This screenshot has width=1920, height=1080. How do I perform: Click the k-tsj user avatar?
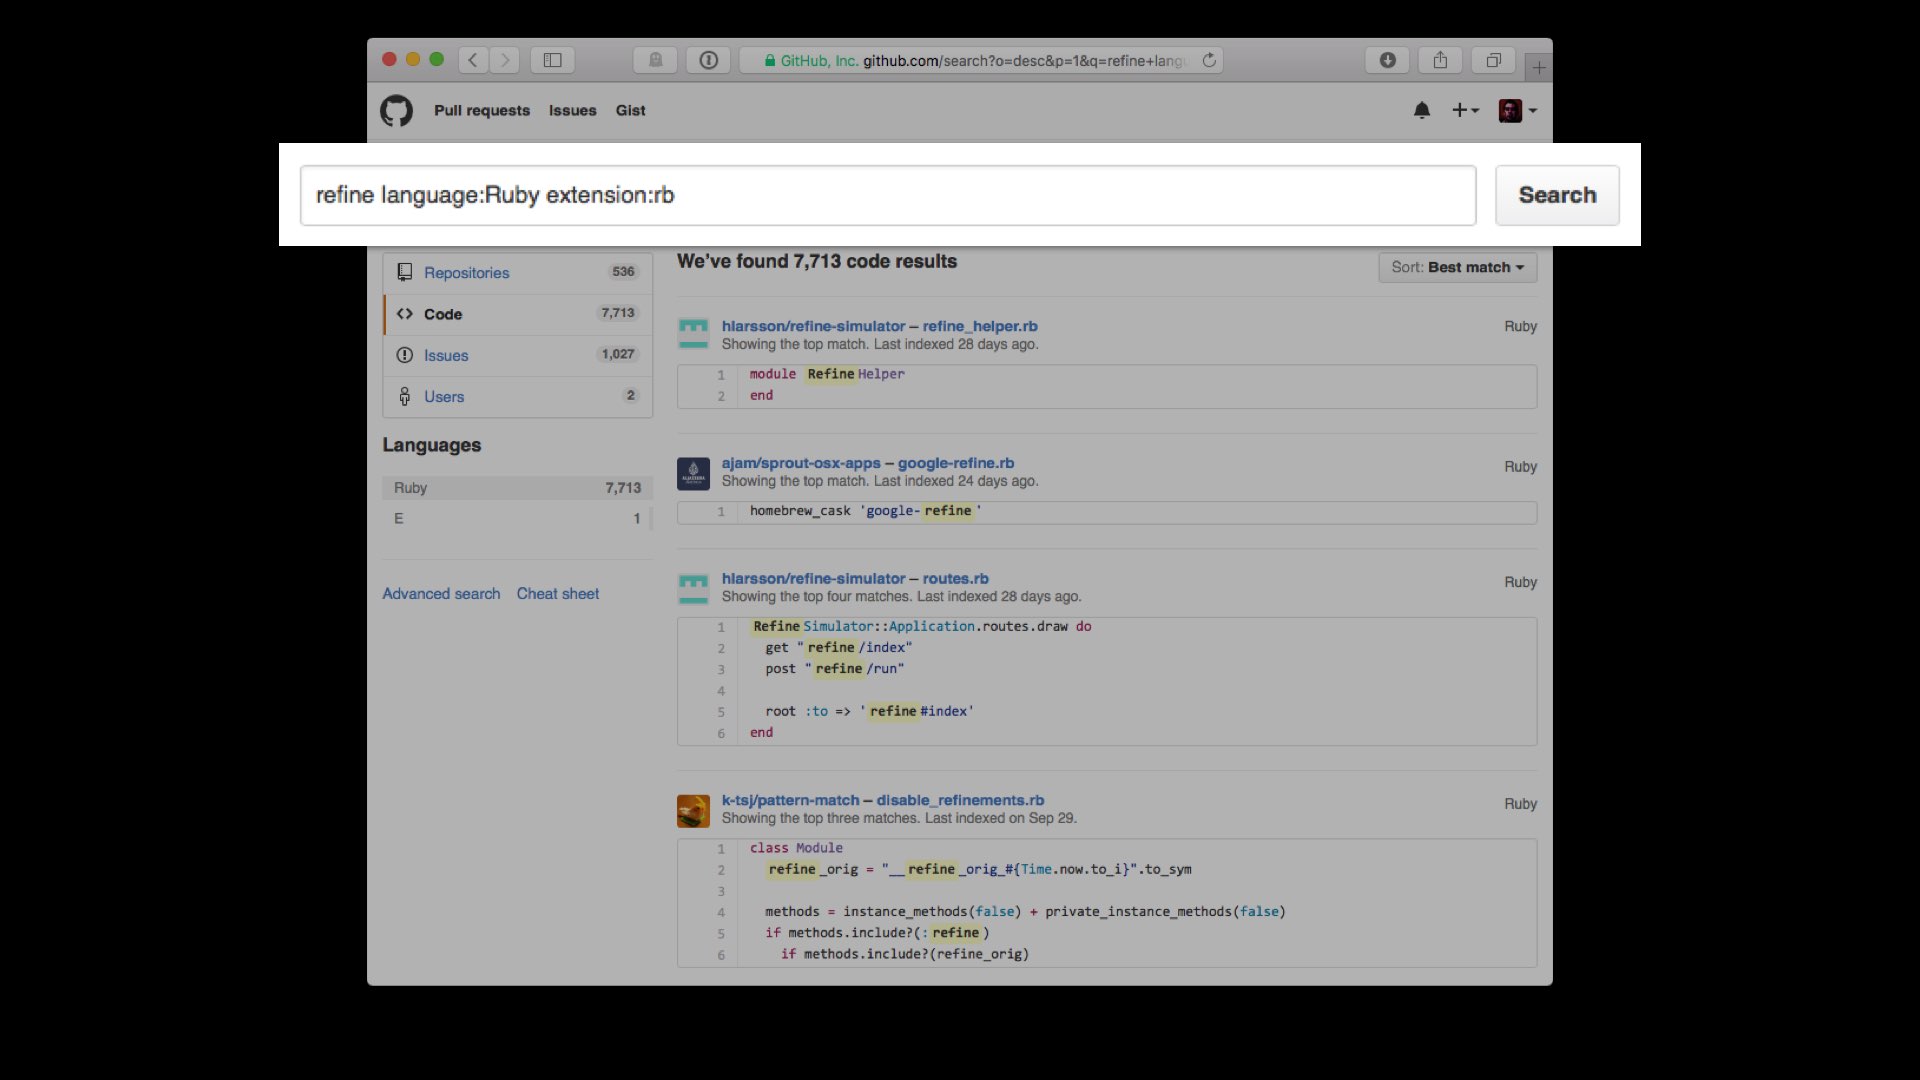pyautogui.click(x=693, y=811)
